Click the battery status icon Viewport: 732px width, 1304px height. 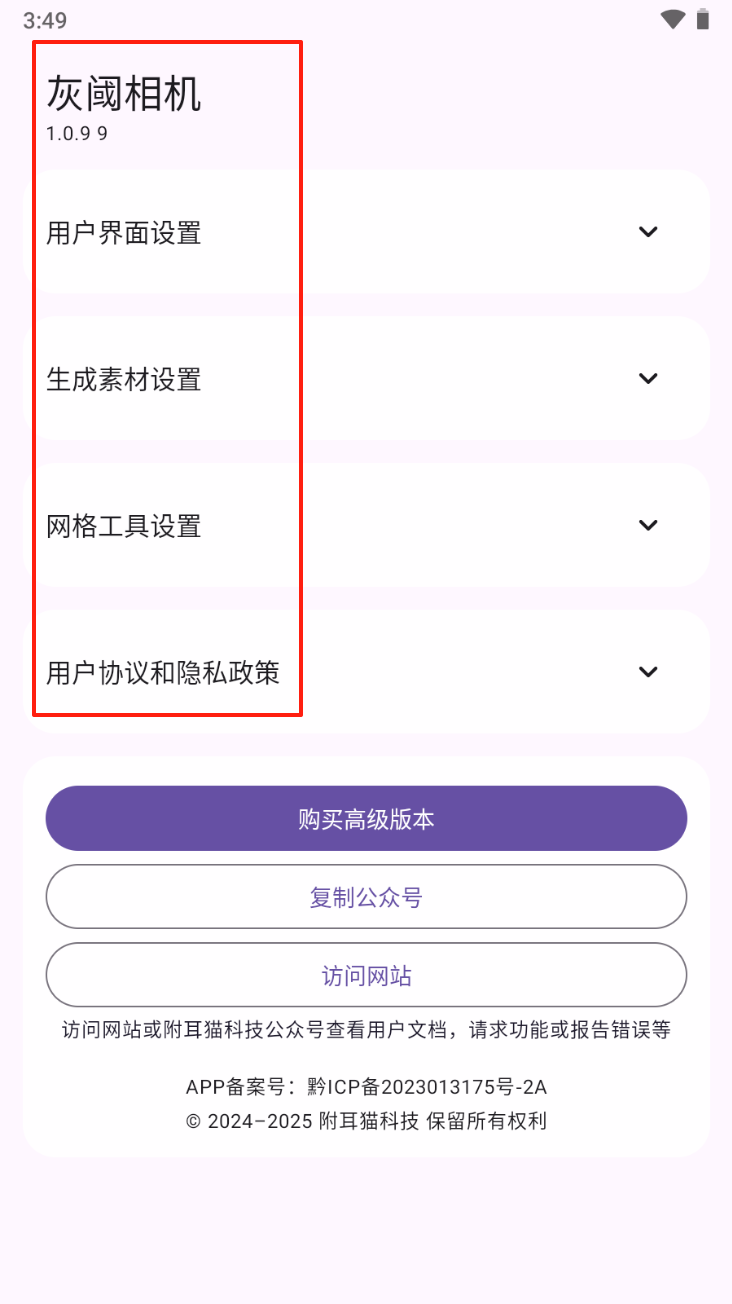tap(703, 19)
